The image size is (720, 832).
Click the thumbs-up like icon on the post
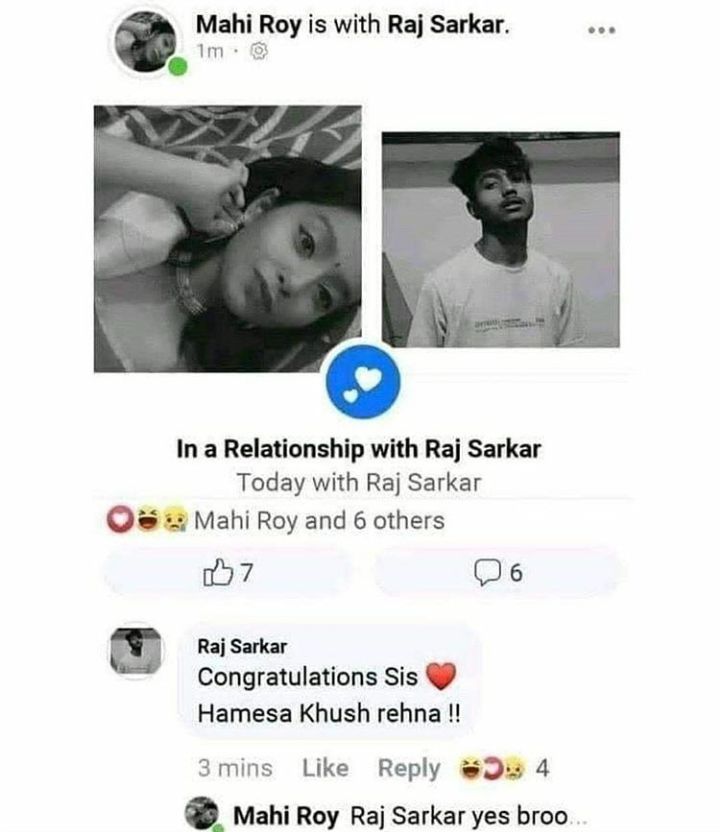pos(216,573)
